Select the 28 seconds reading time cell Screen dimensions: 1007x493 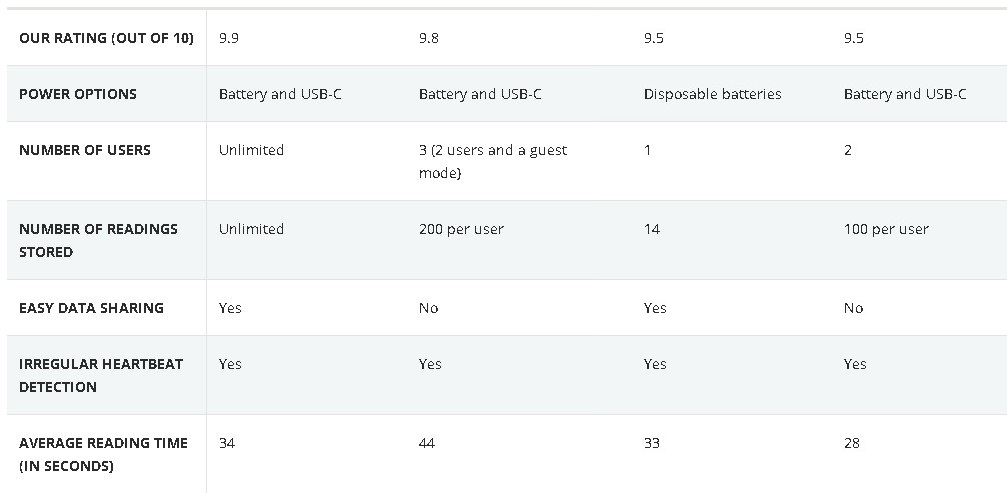coord(852,443)
